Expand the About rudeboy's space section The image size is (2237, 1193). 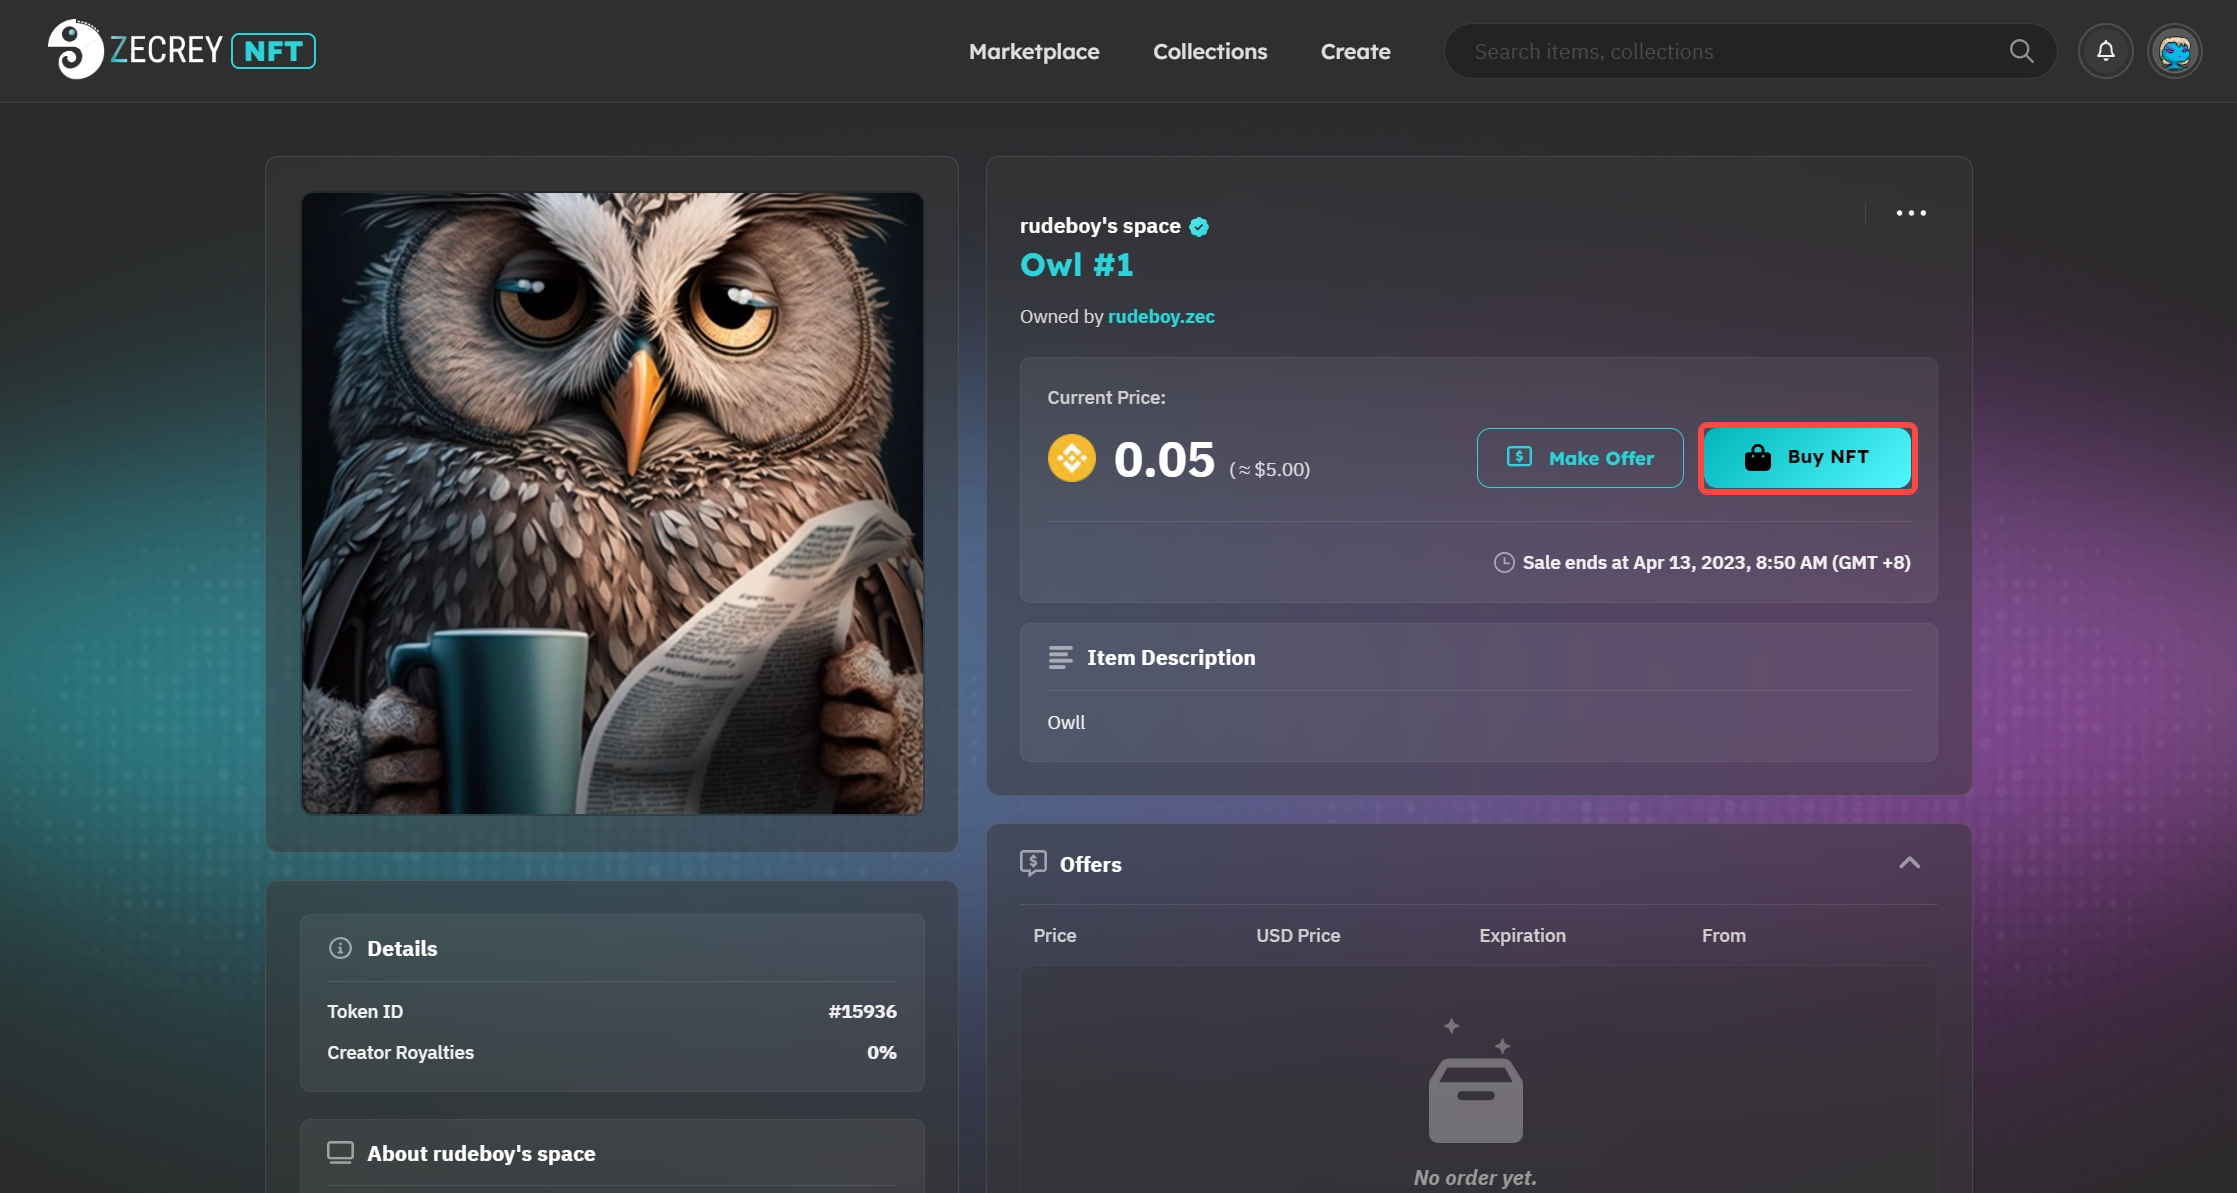481,1153
